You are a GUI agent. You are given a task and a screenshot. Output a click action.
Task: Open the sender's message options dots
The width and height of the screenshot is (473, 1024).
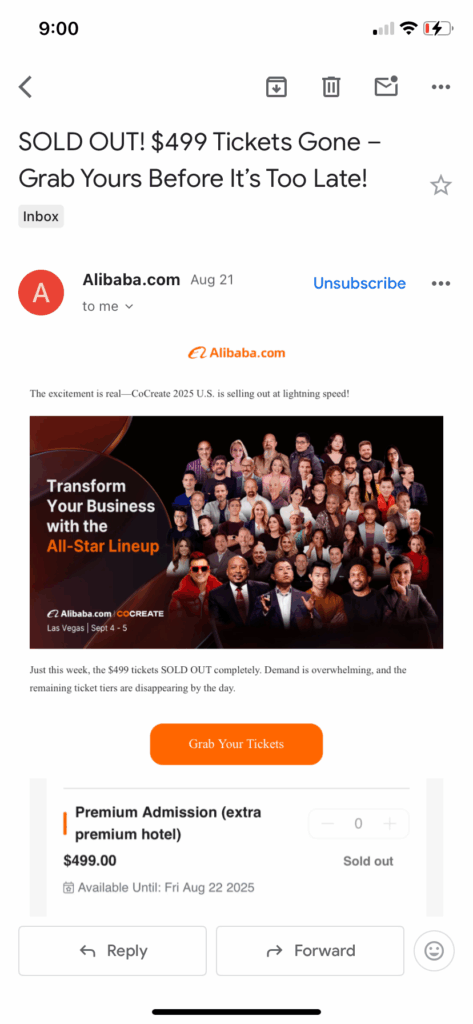click(441, 283)
